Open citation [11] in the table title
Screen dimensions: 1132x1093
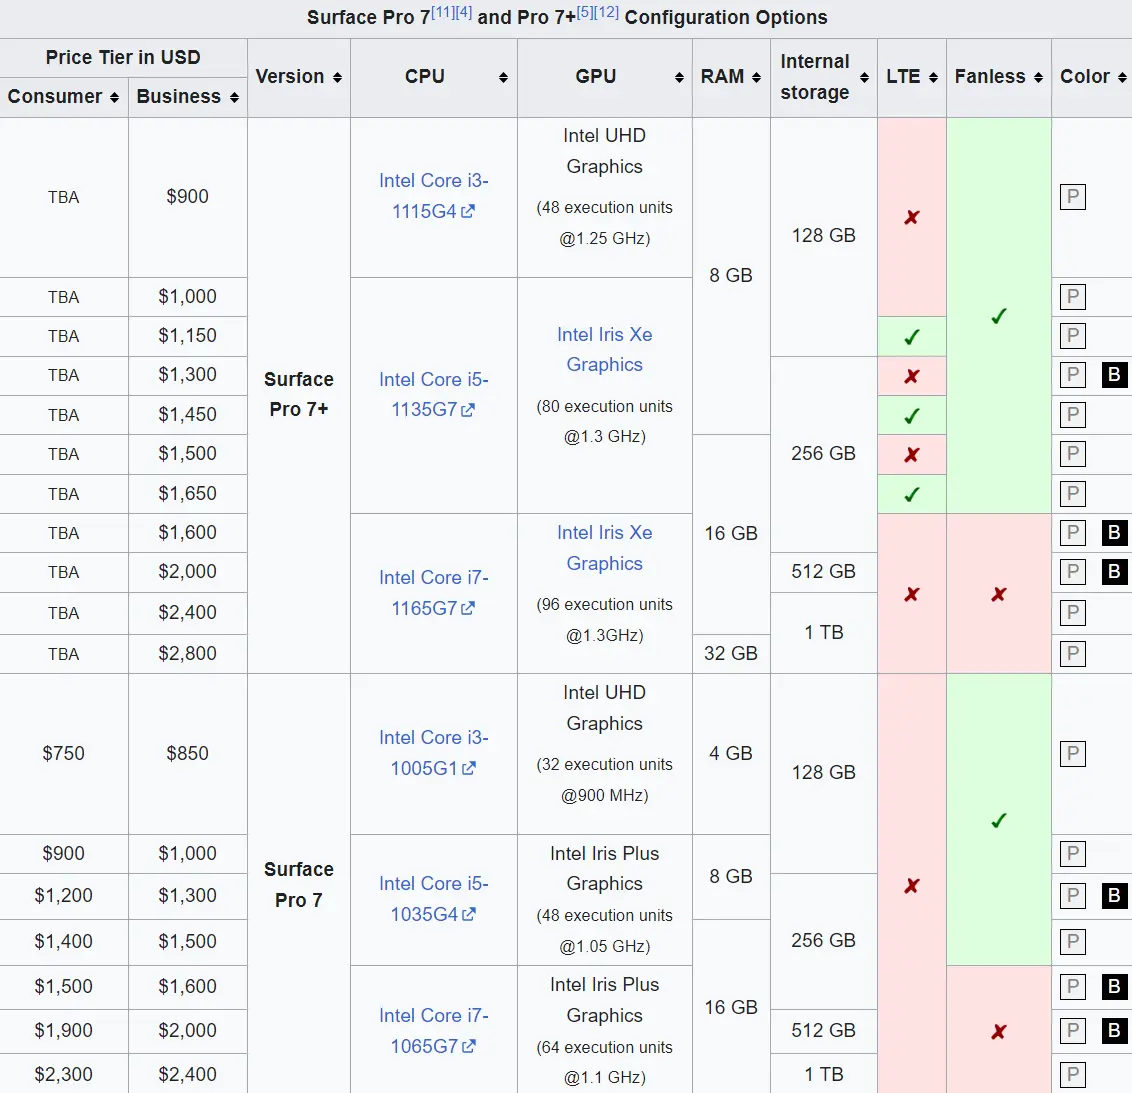tap(443, 12)
